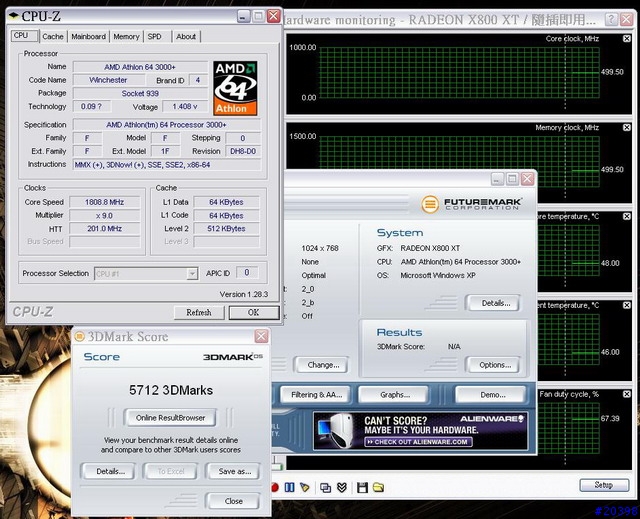Screen dimensions: 640x519
Task: Click the Change button in 3DMark
Action: (323, 365)
